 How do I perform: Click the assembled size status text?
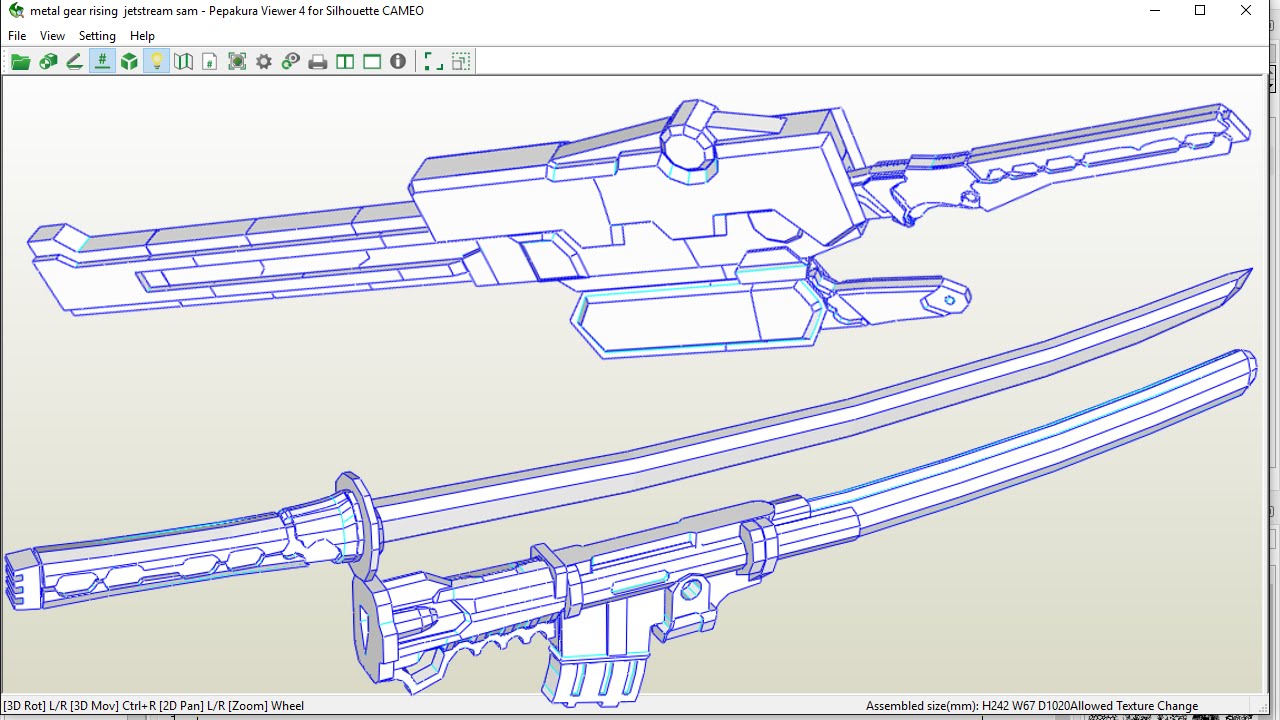coord(967,706)
